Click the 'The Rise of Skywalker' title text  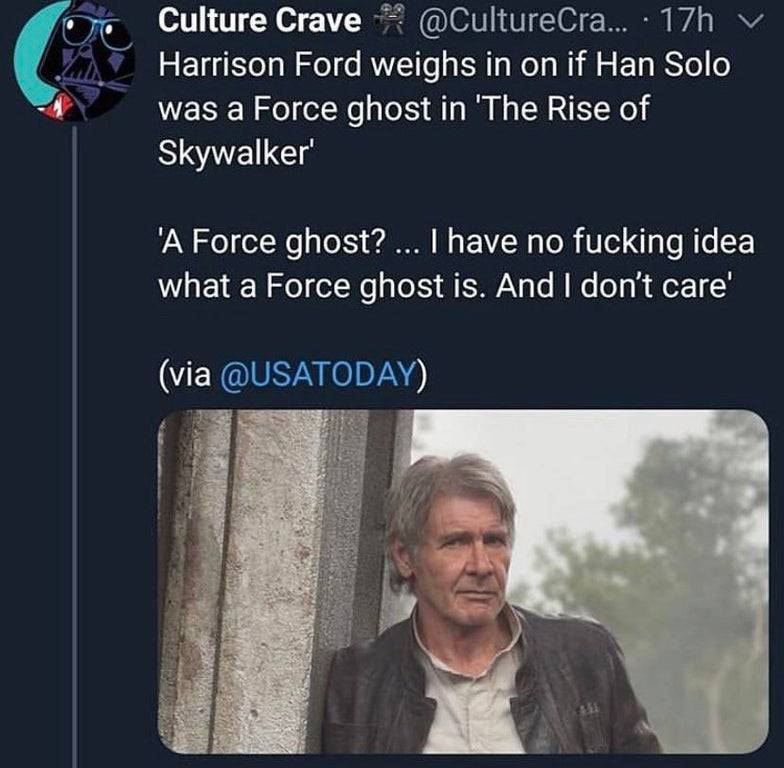pyautogui.click(x=403, y=130)
